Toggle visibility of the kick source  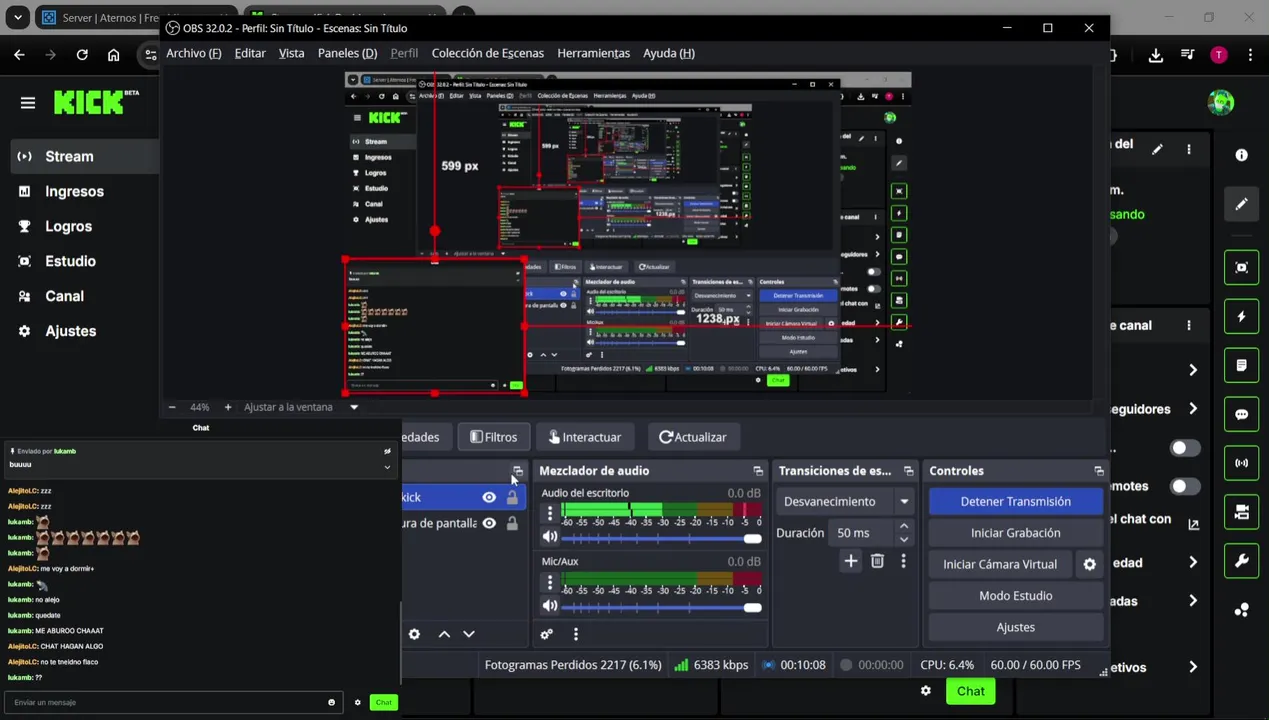(489, 497)
